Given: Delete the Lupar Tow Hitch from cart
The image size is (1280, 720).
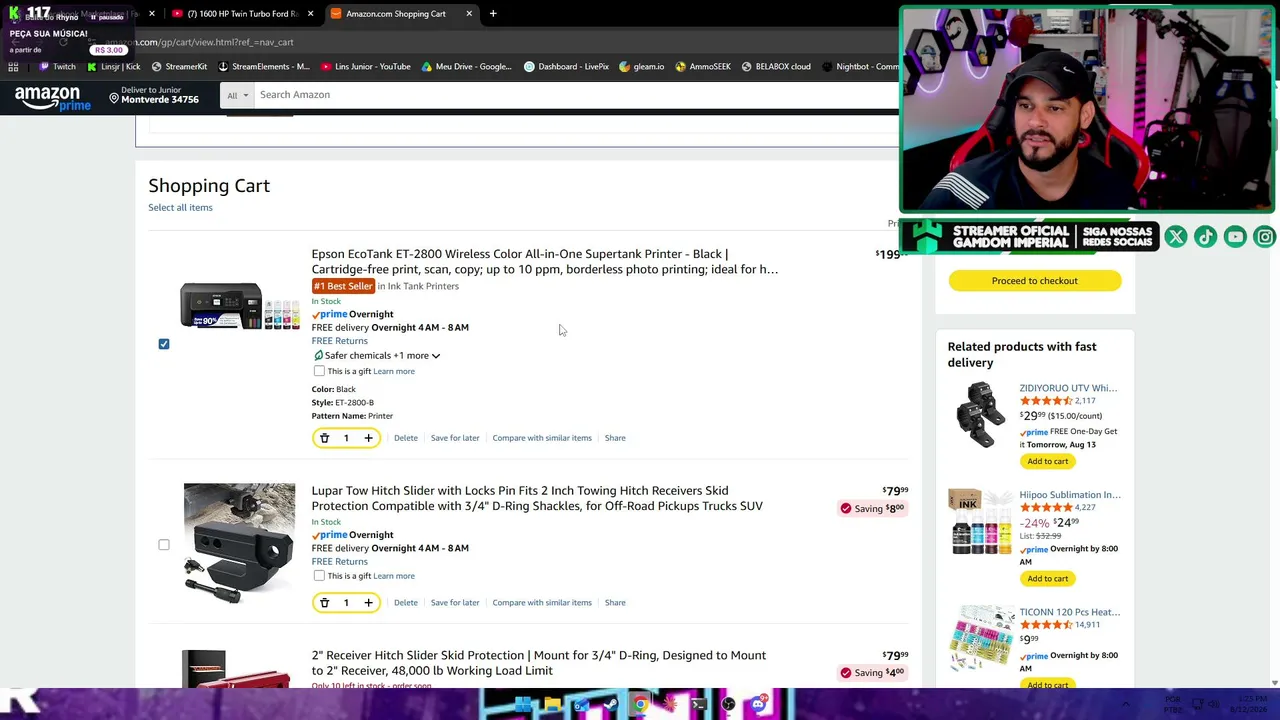Looking at the screenshot, I should [x=406, y=603].
